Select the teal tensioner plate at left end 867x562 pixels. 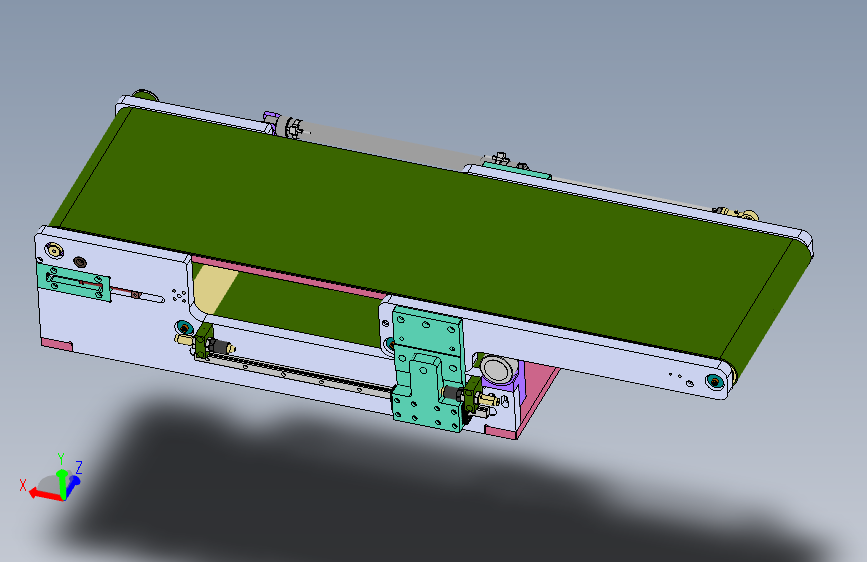pyautogui.click(x=74, y=282)
